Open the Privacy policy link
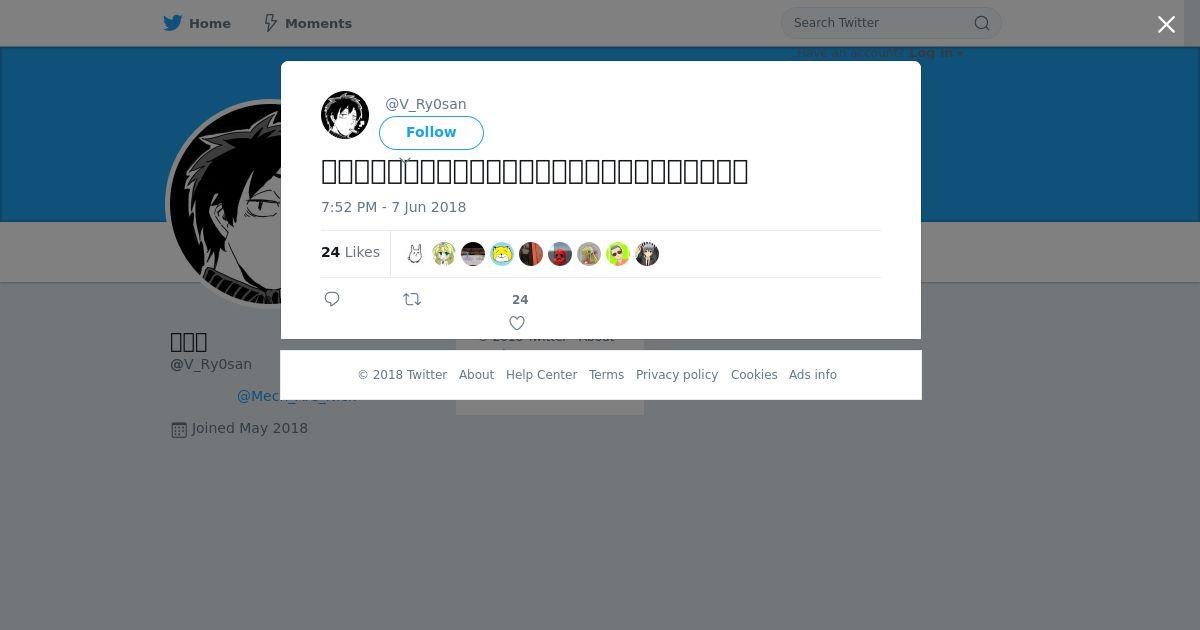This screenshot has height=630, width=1200. pyautogui.click(x=677, y=375)
